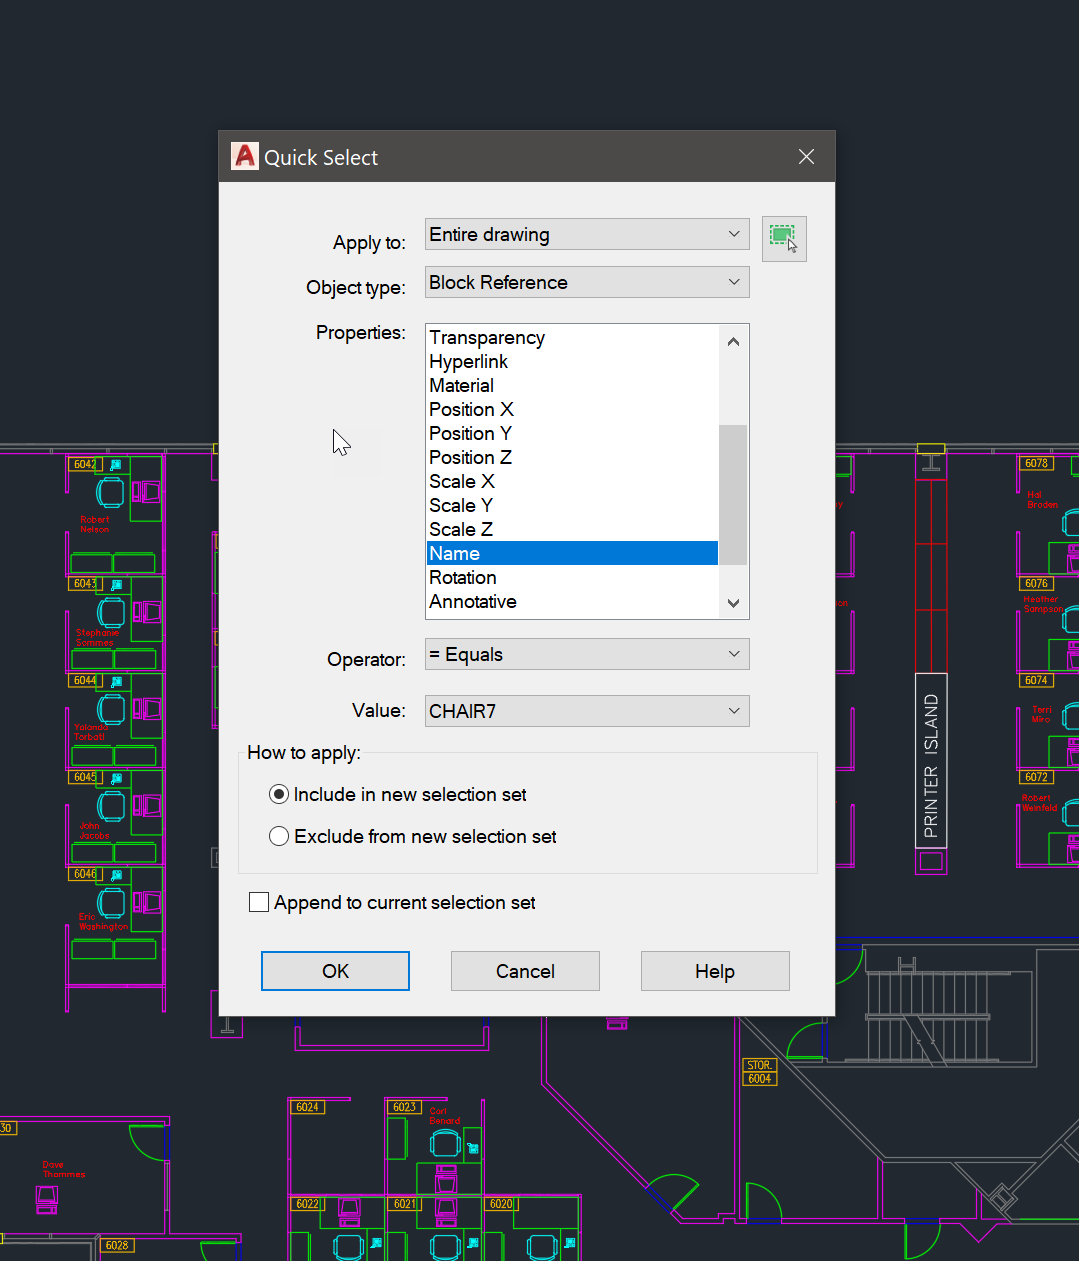This screenshot has height=1261, width=1079.
Task: Enable the Append to current selection set checkbox
Action: (259, 901)
